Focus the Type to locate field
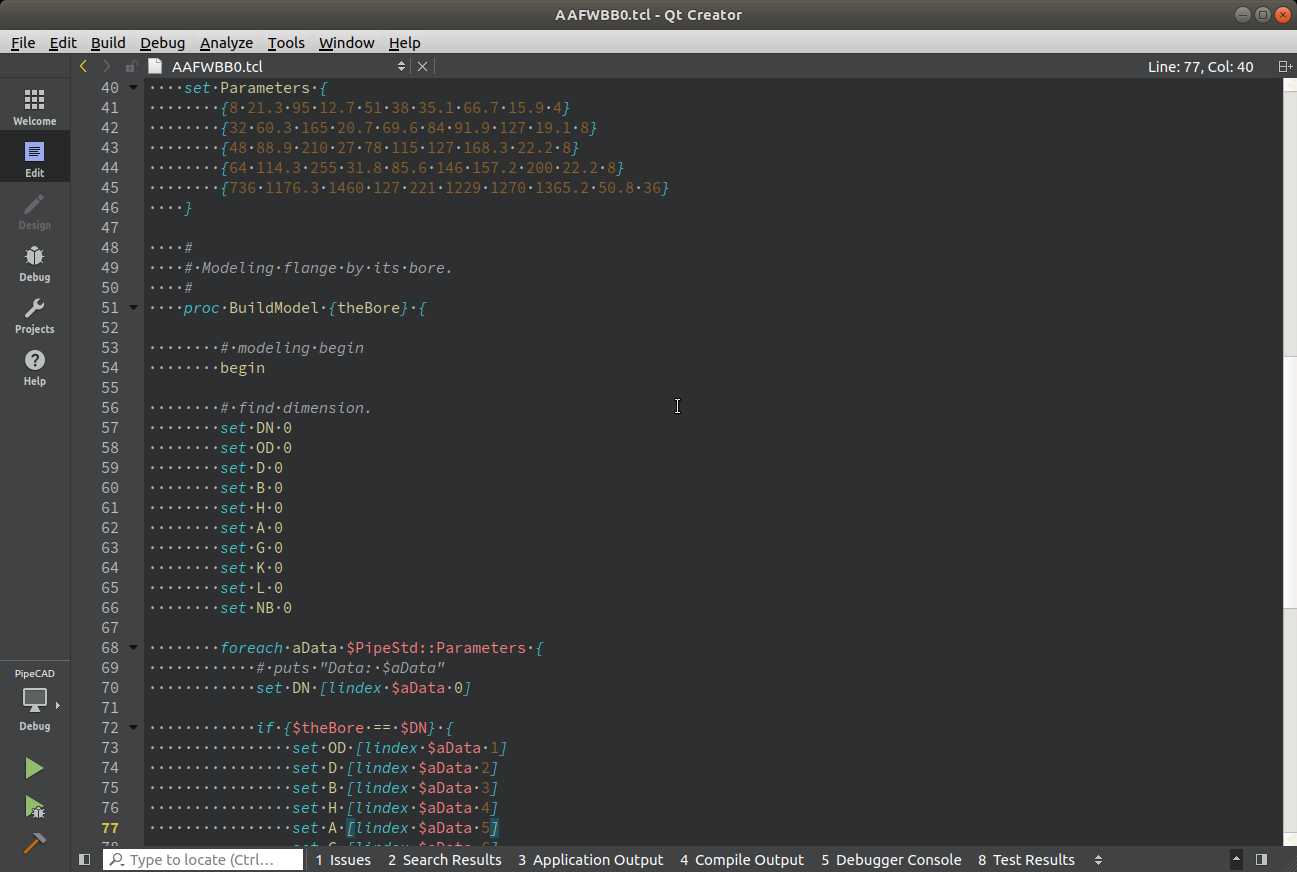The height and width of the screenshot is (872, 1297). point(203,859)
